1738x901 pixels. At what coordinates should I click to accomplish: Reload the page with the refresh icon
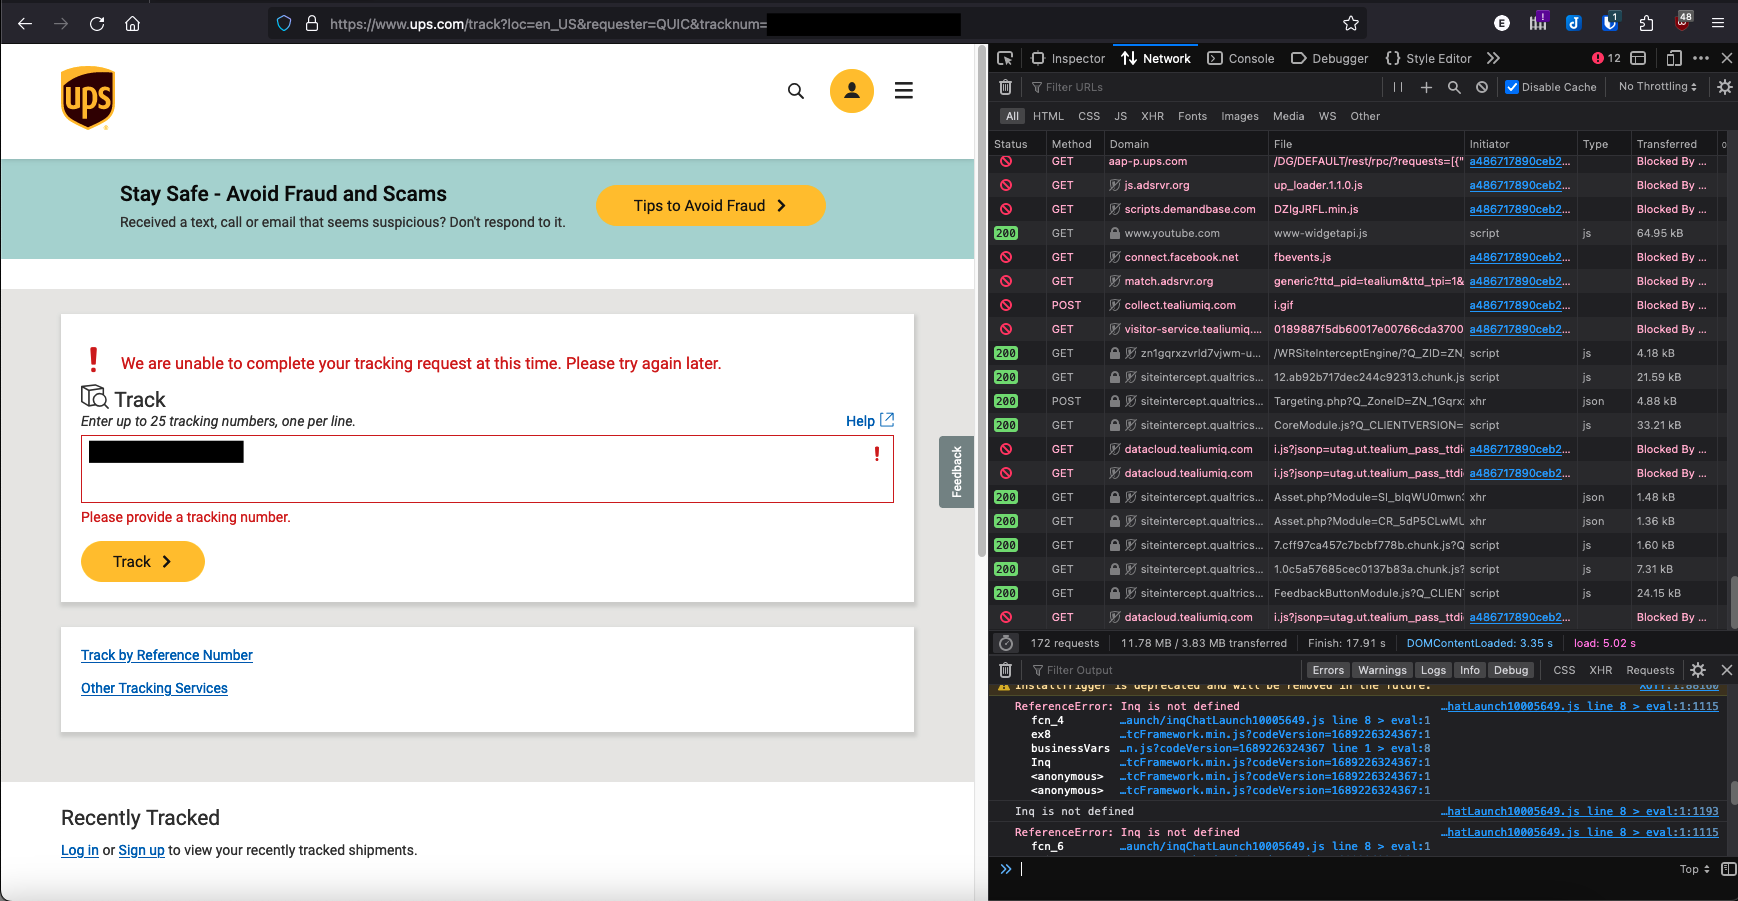[x=96, y=23]
